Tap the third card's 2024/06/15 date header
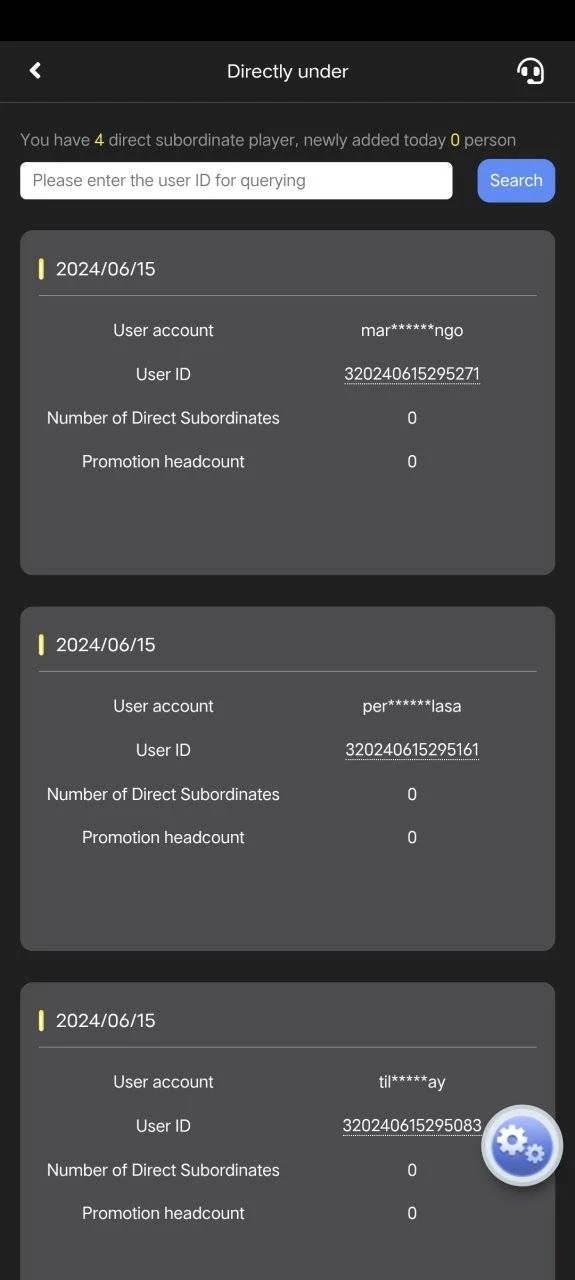Screen dimensions: 575x1280 coord(105,1020)
